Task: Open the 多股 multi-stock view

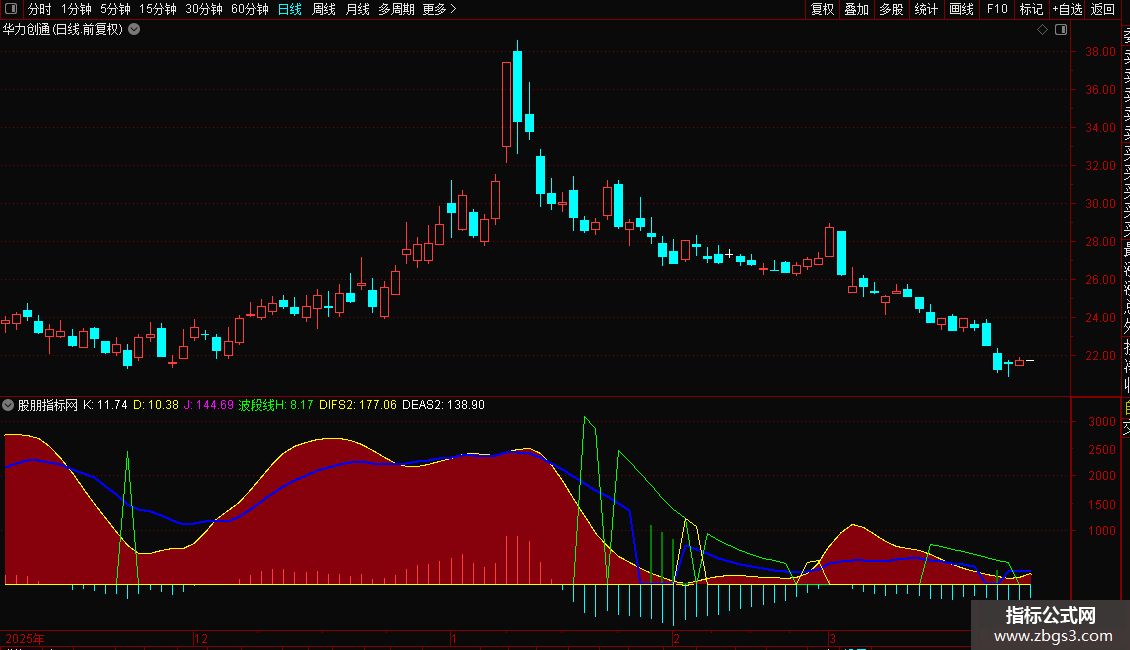Action: (891, 9)
